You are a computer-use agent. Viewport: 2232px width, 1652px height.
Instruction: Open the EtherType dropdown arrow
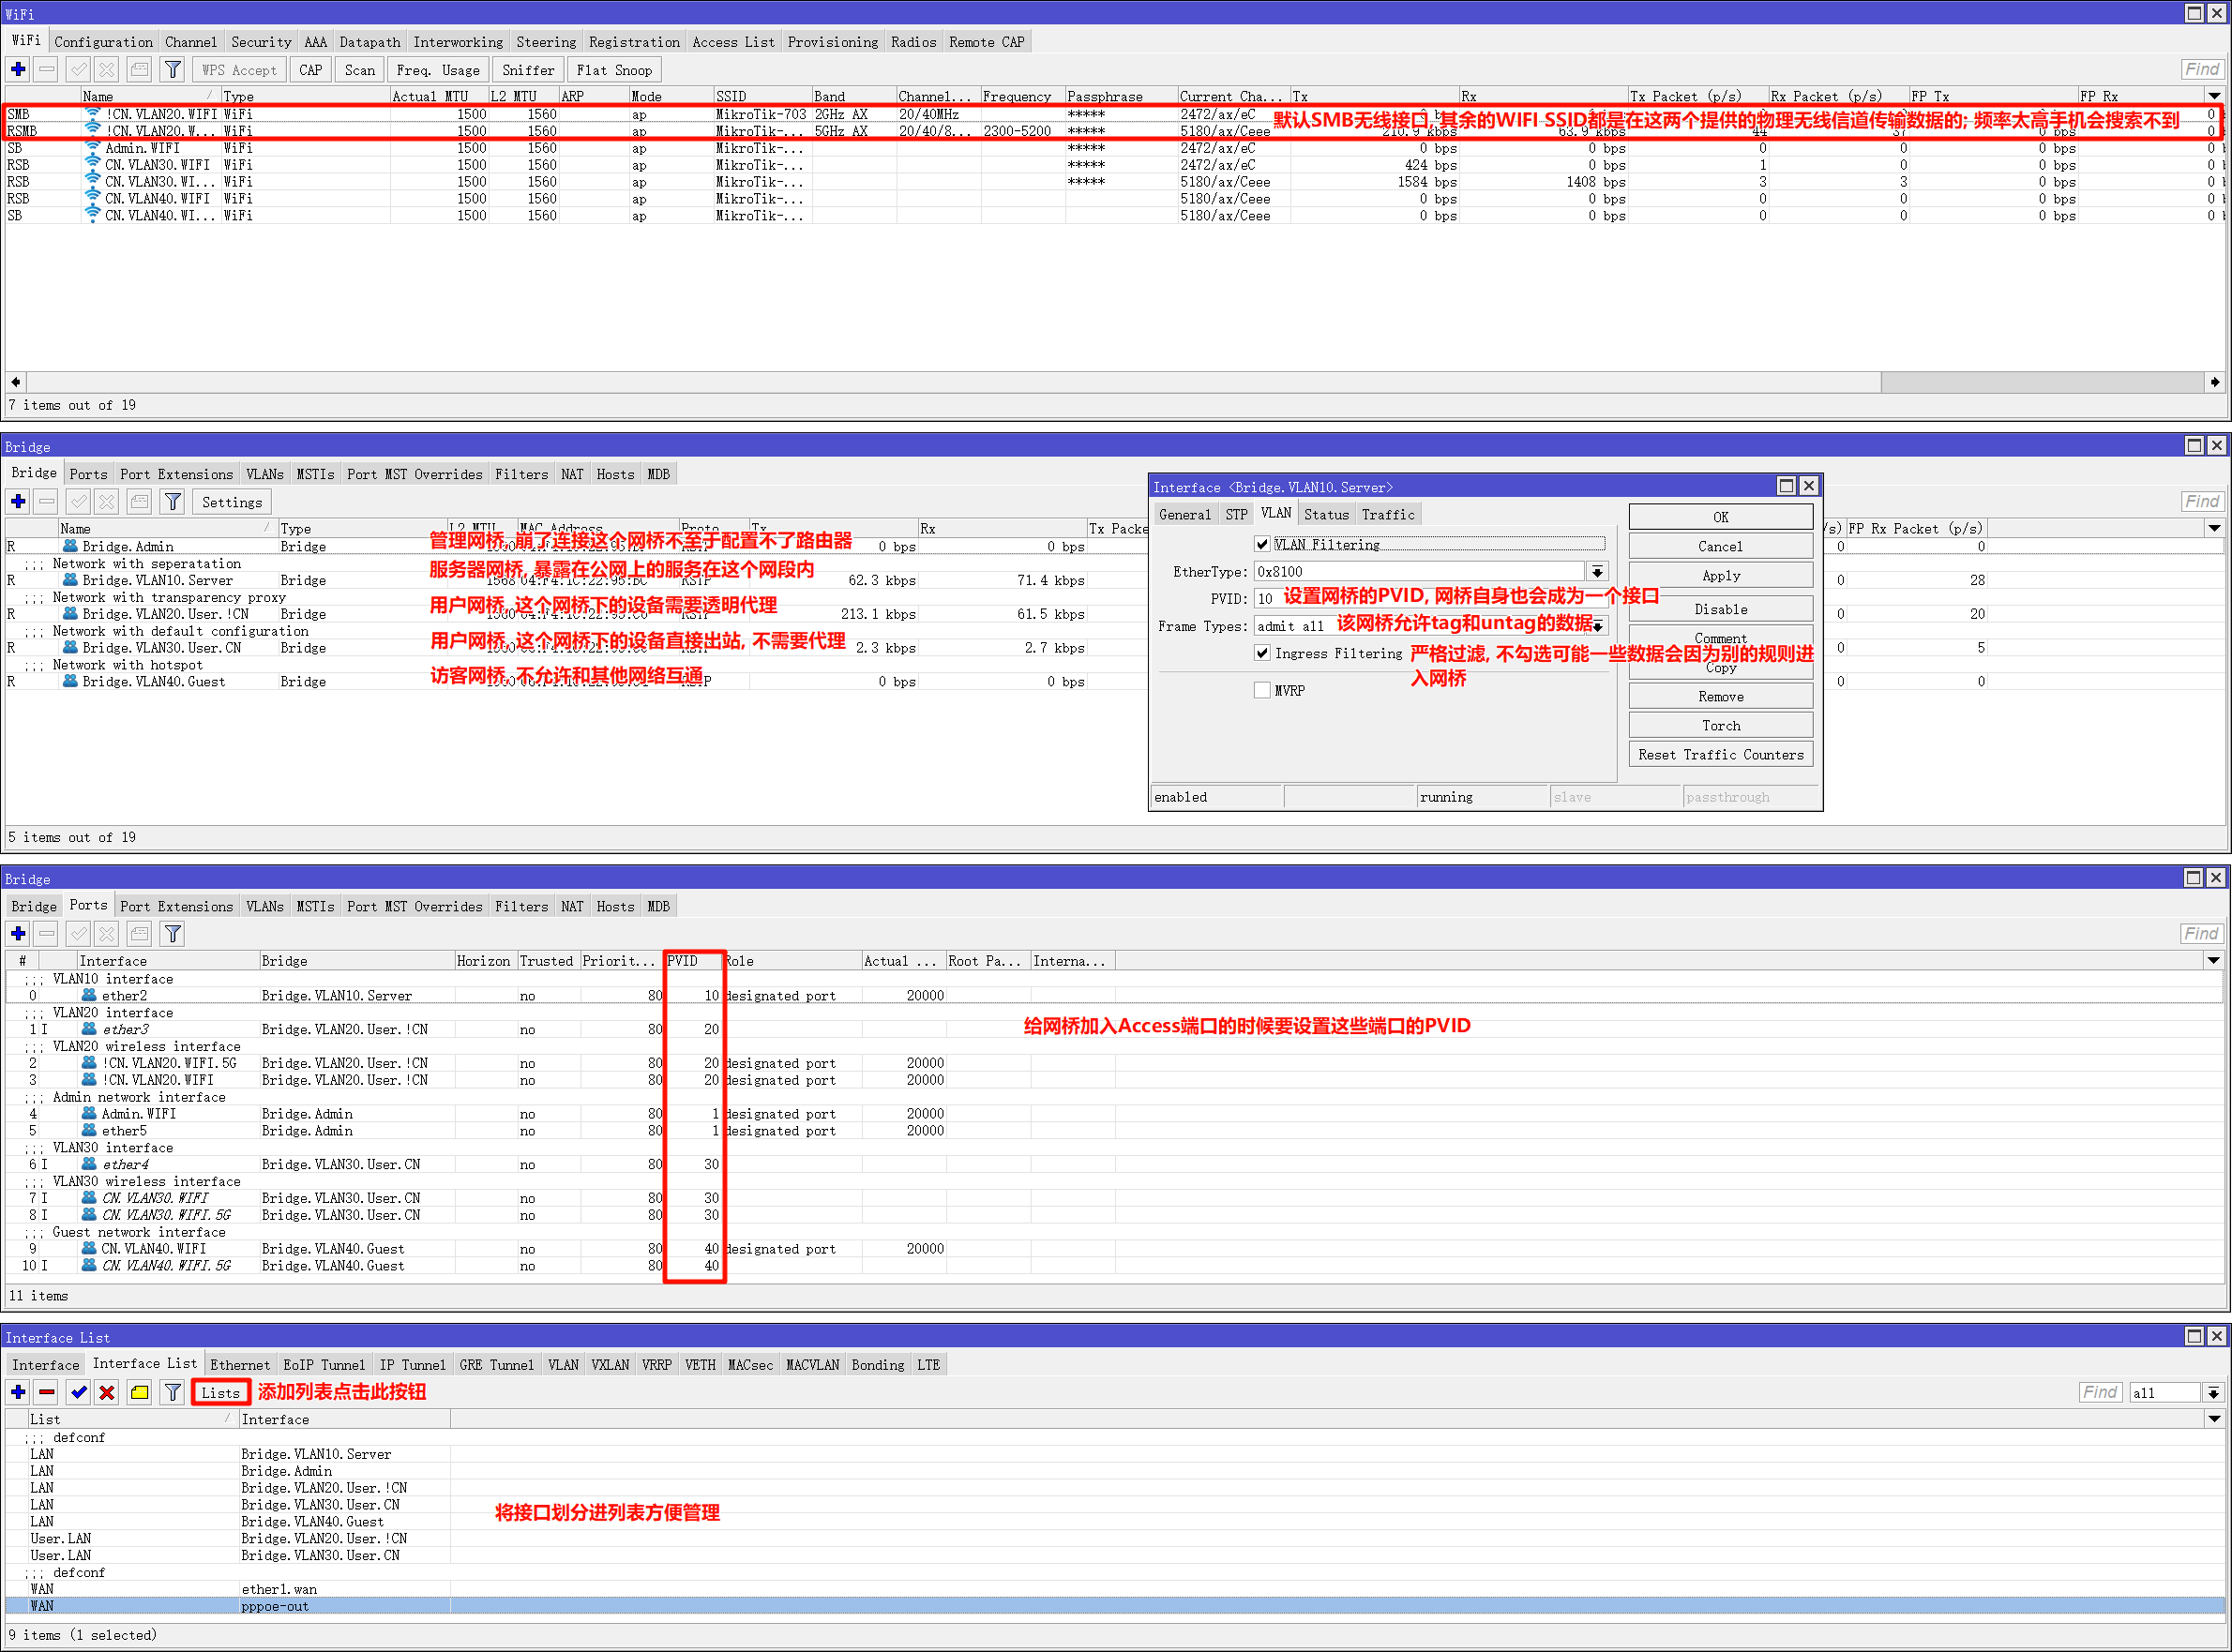tap(1597, 572)
